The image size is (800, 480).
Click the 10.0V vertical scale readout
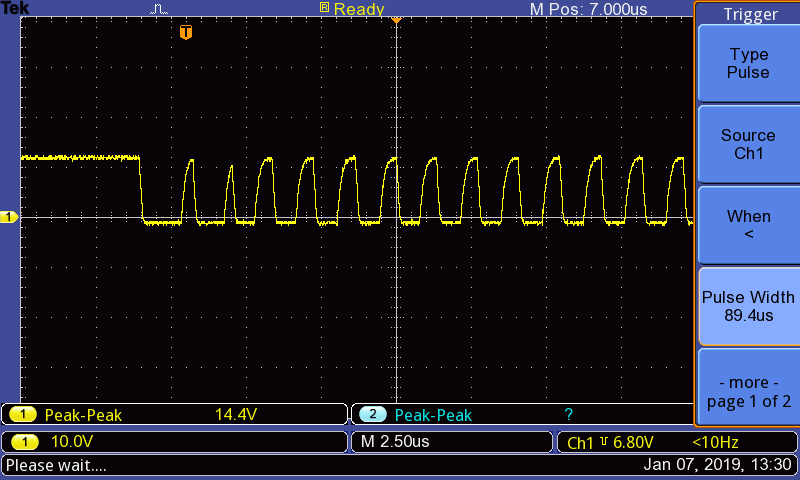pyautogui.click(x=71, y=441)
